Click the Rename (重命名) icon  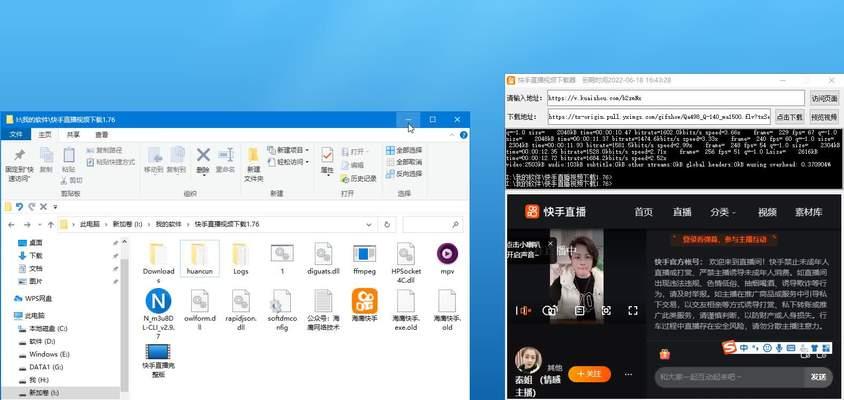tap(226, 155)
